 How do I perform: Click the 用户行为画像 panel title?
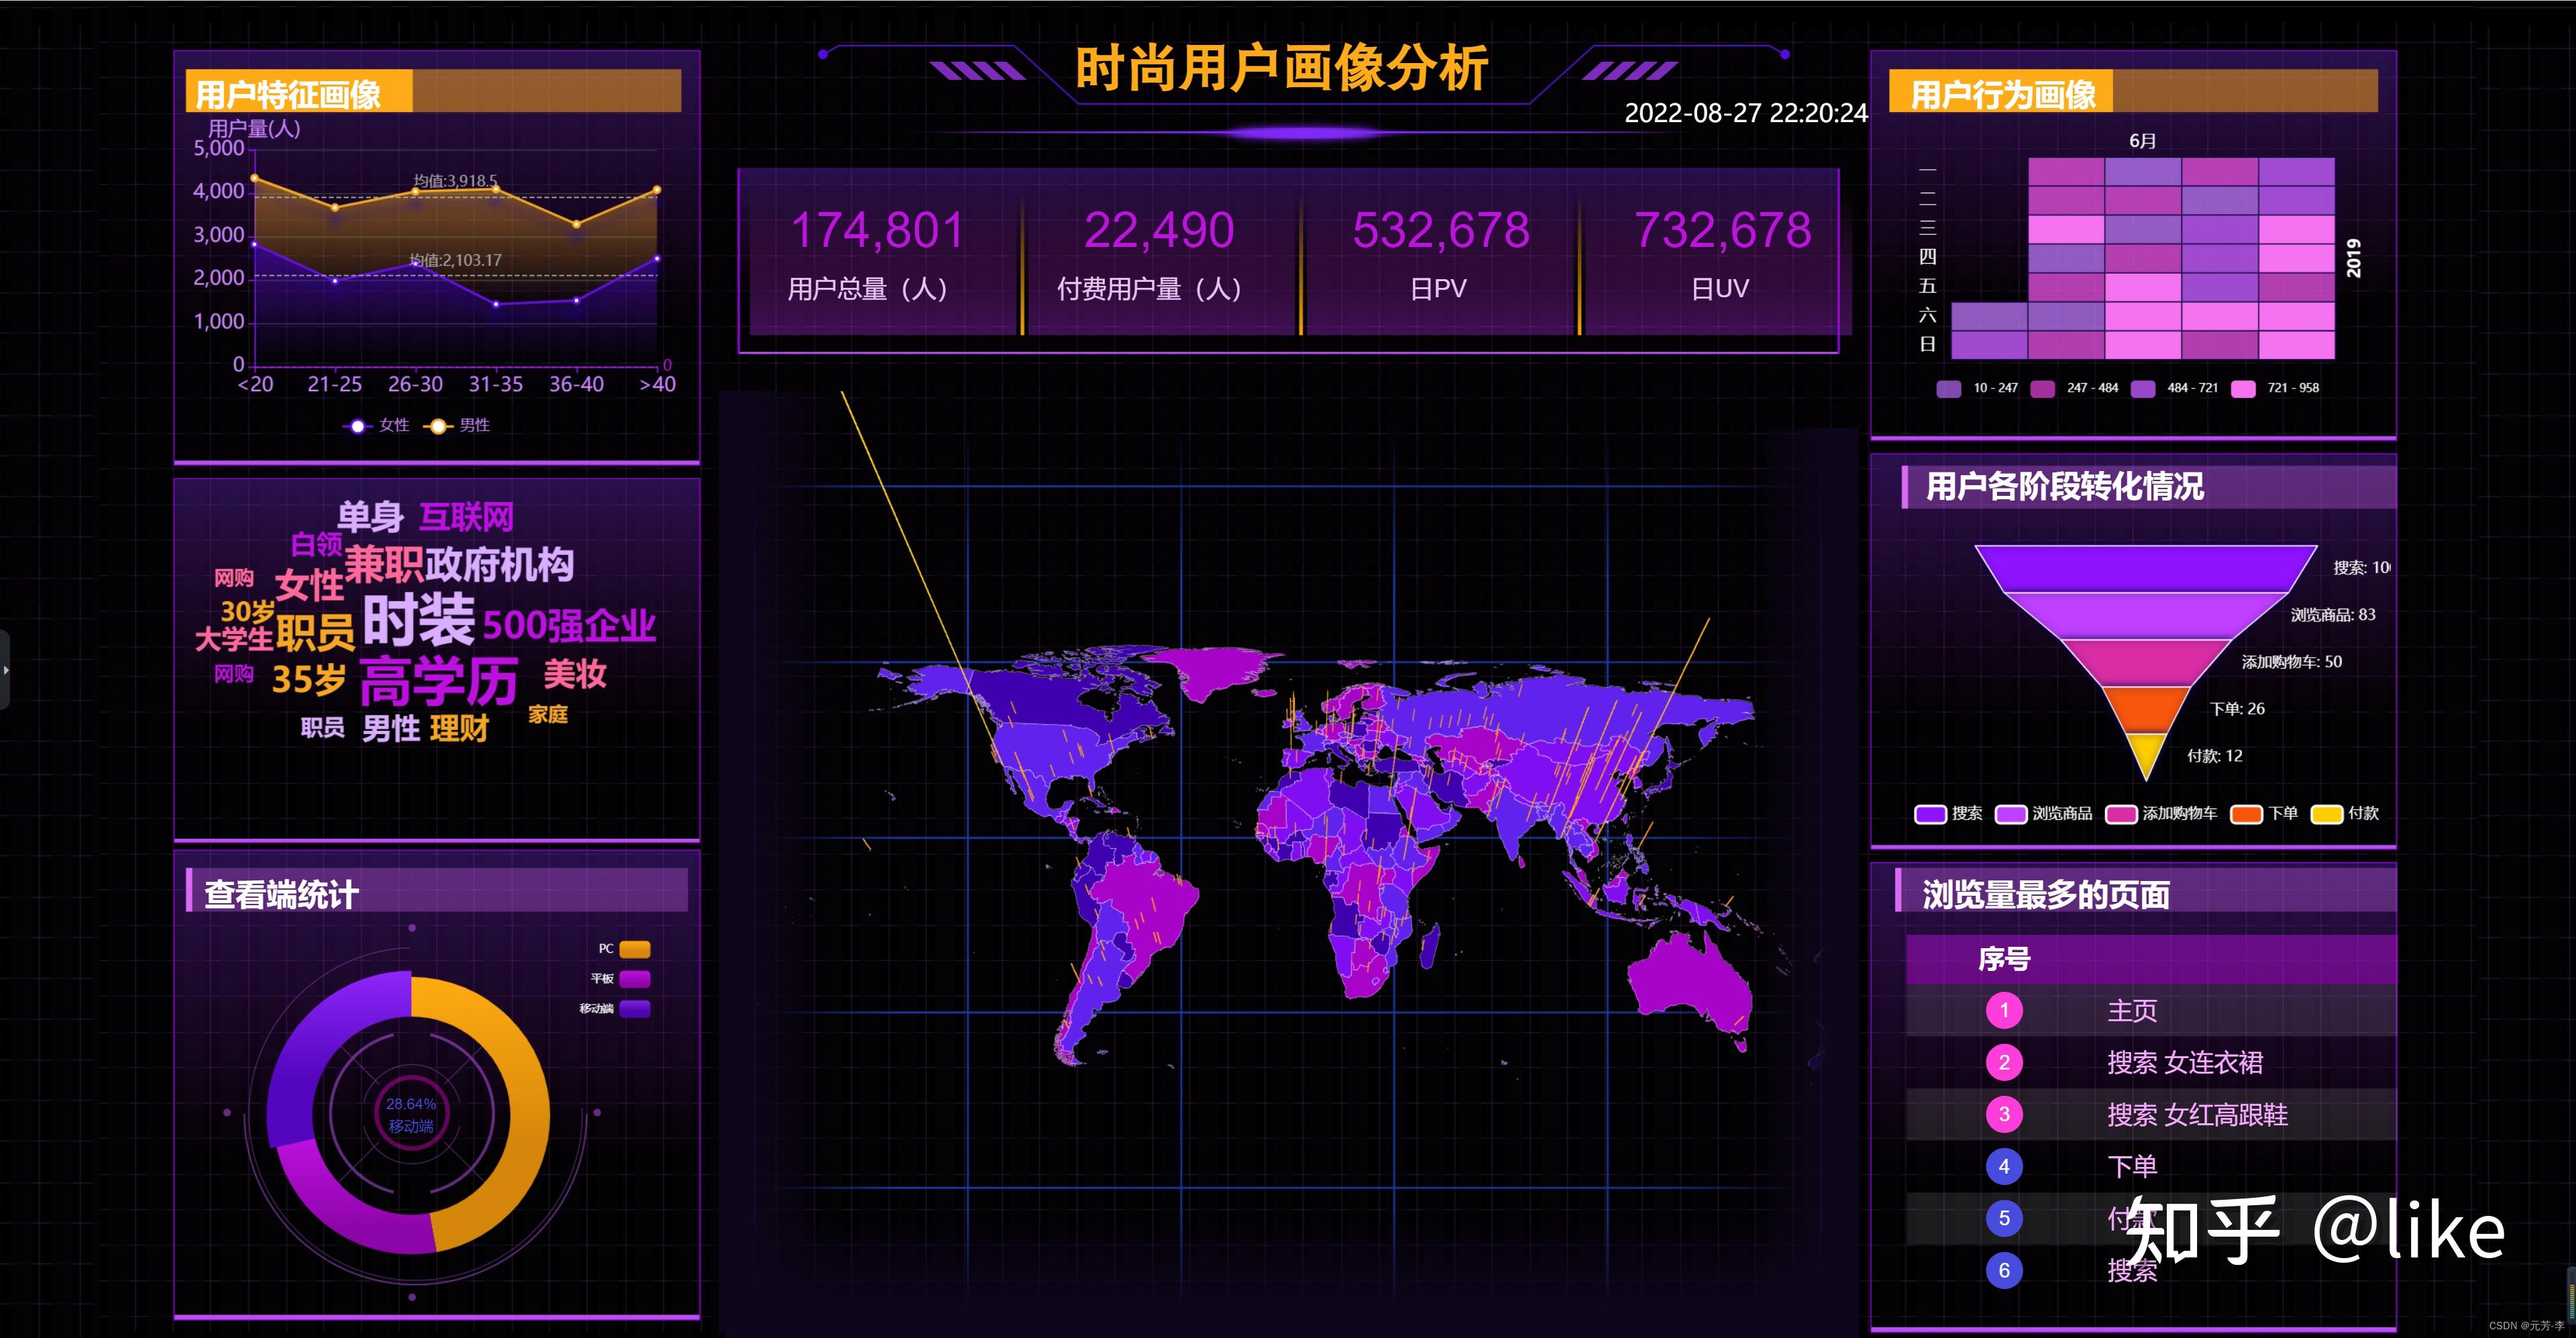coord(2003,95)
